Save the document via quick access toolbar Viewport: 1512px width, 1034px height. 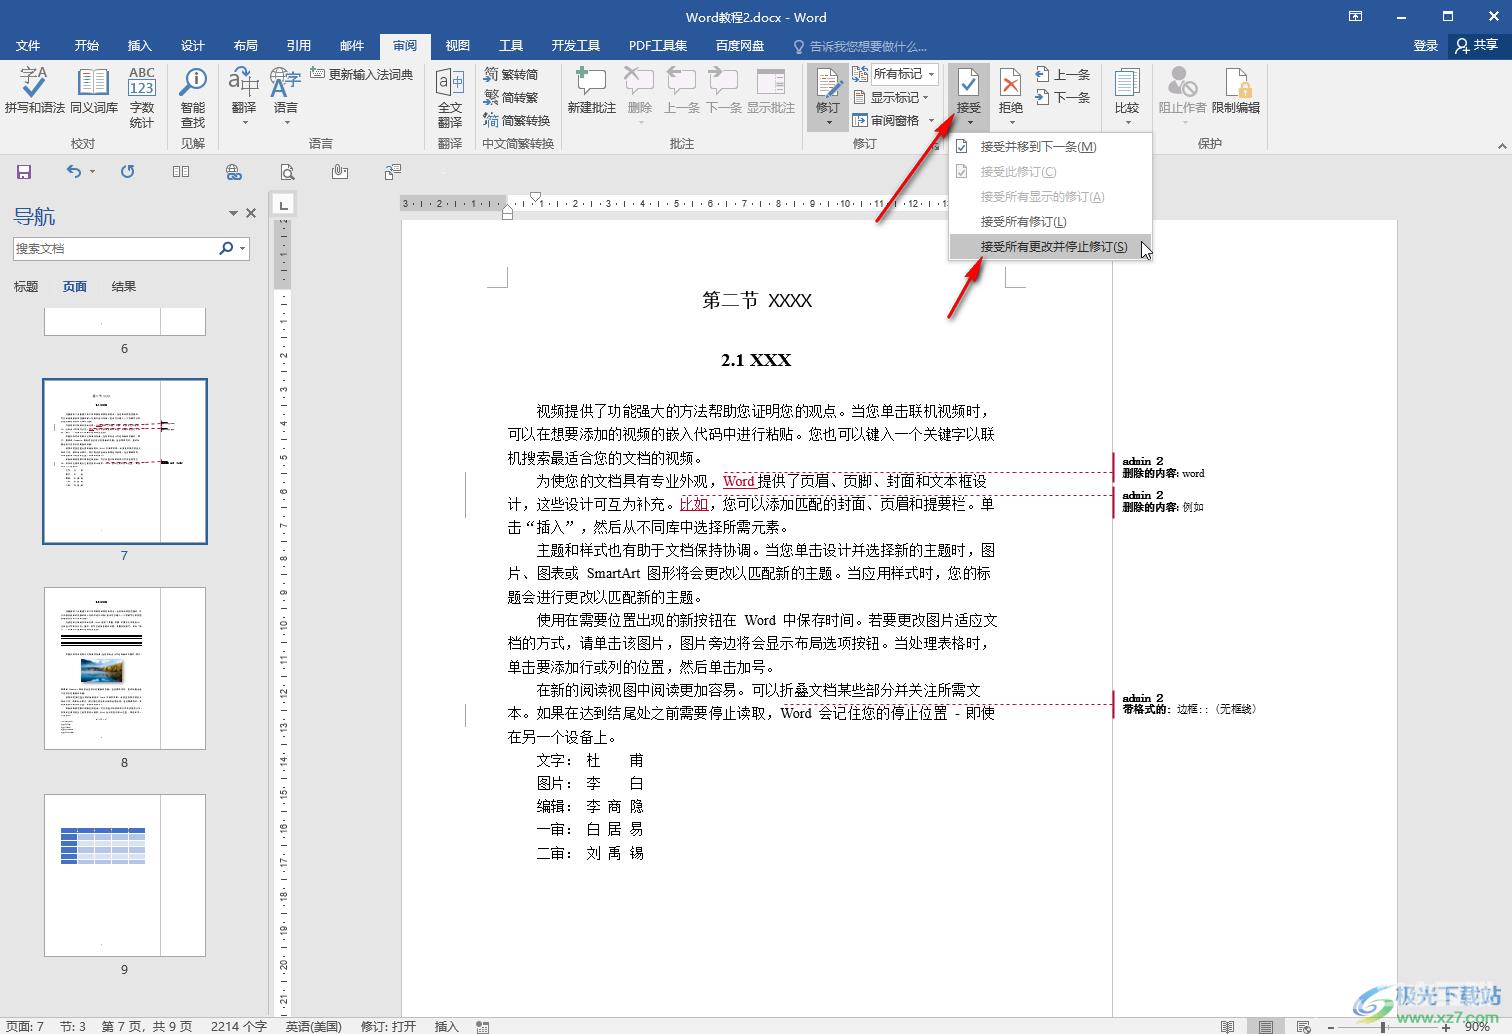pyautogui.click(x=24, y=172)
